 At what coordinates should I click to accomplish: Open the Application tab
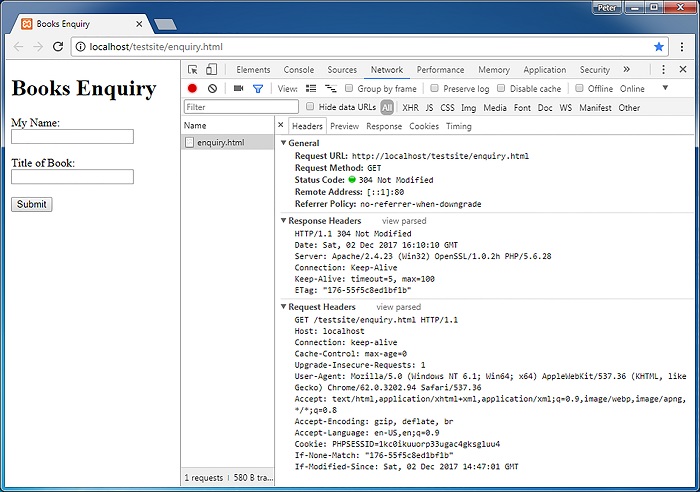point(545,70)
